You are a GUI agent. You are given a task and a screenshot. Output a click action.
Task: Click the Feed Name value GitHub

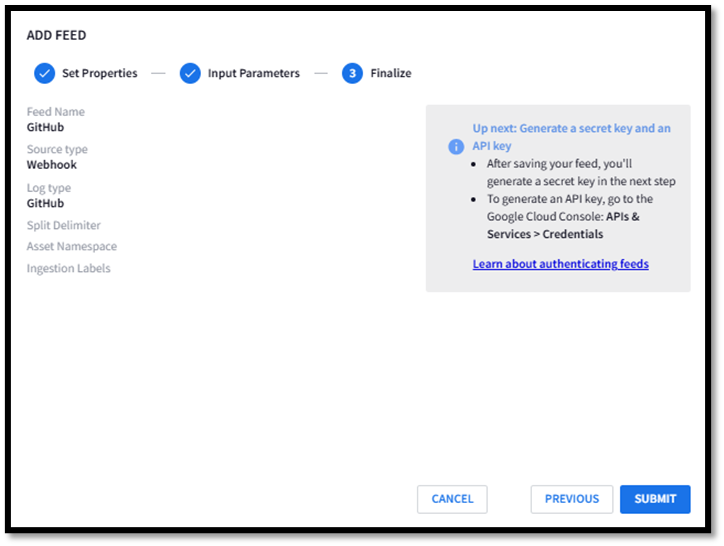(45, 127)
